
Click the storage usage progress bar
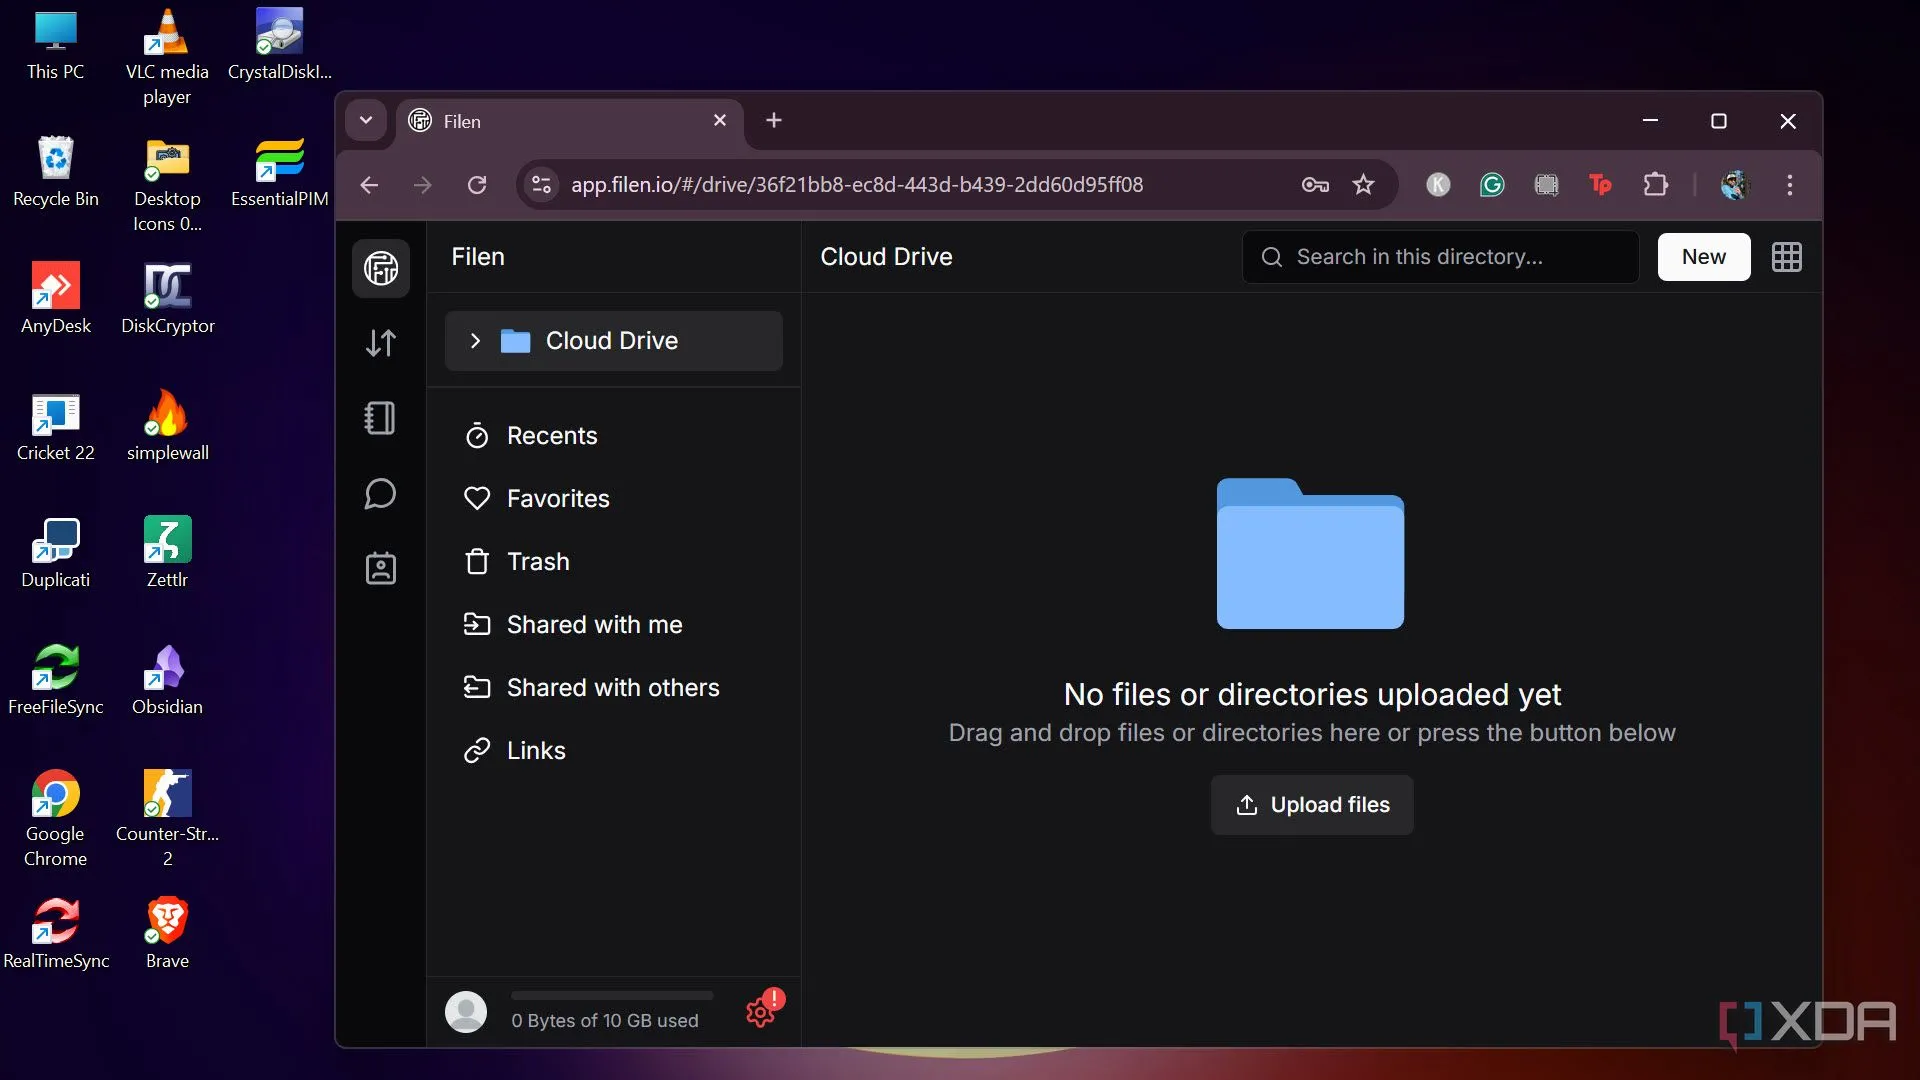click(x=612, y=996)
